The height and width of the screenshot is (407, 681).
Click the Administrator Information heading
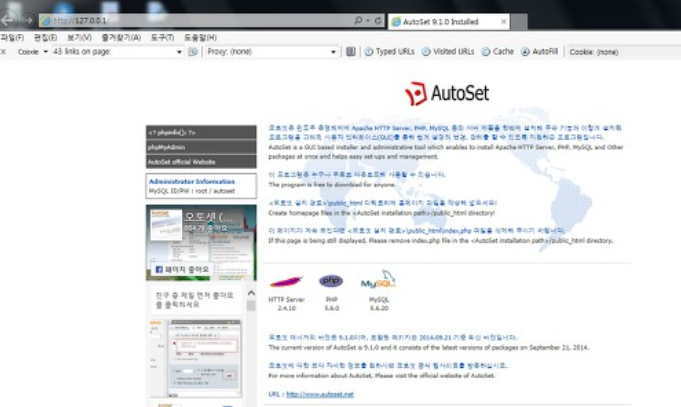pyautogui.click(x=192, y=182)
